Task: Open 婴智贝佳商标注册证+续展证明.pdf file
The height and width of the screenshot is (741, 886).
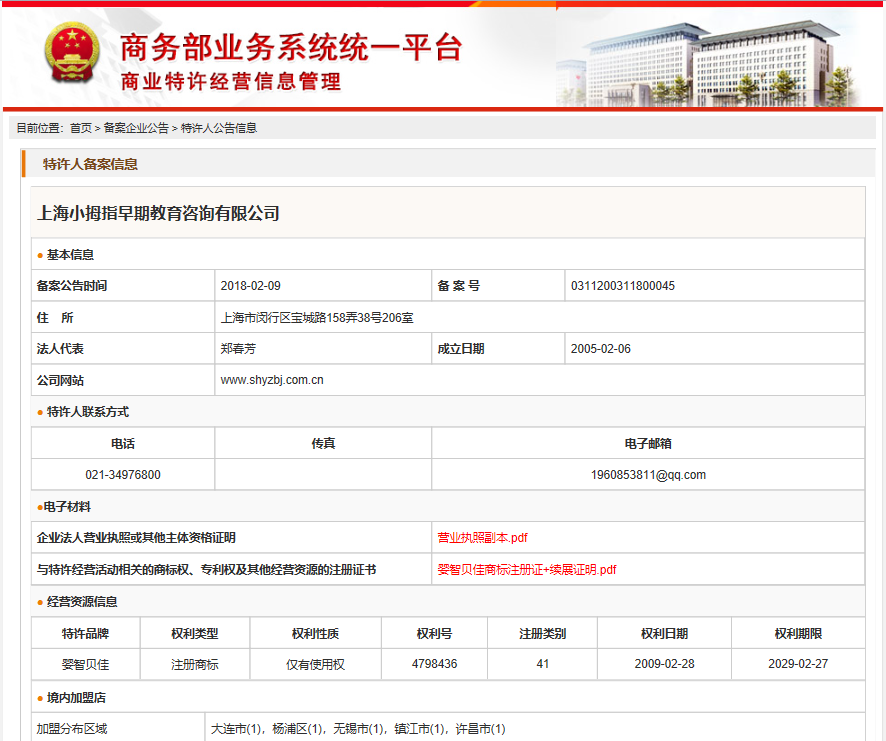Action: click(x=527, y=569)
